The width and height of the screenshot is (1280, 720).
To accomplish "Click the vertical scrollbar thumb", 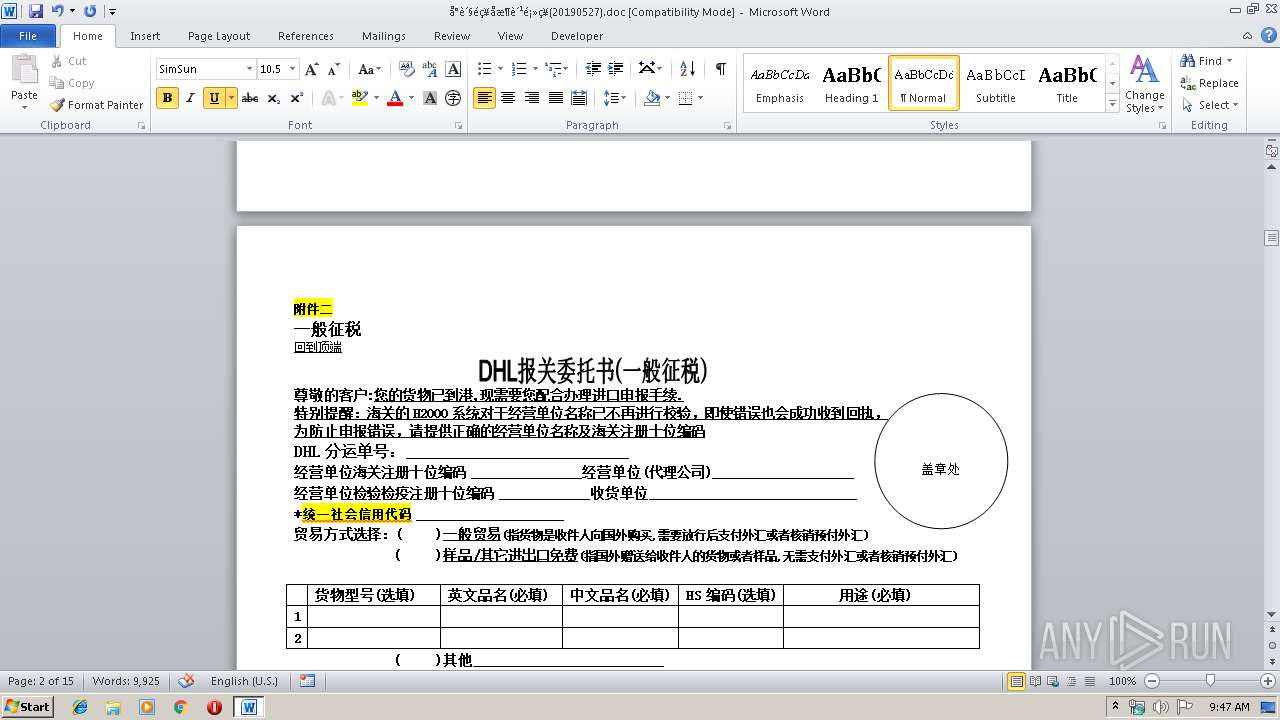I will [x=1271, y=238].
